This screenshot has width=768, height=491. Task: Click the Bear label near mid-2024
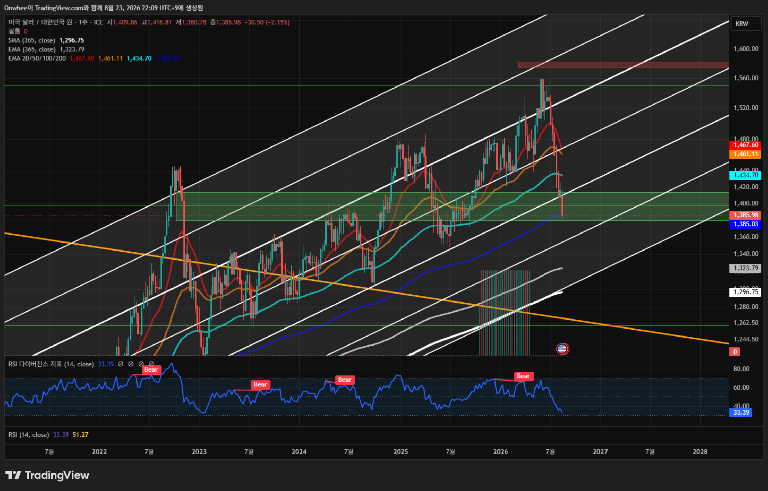tap(345, 380)
